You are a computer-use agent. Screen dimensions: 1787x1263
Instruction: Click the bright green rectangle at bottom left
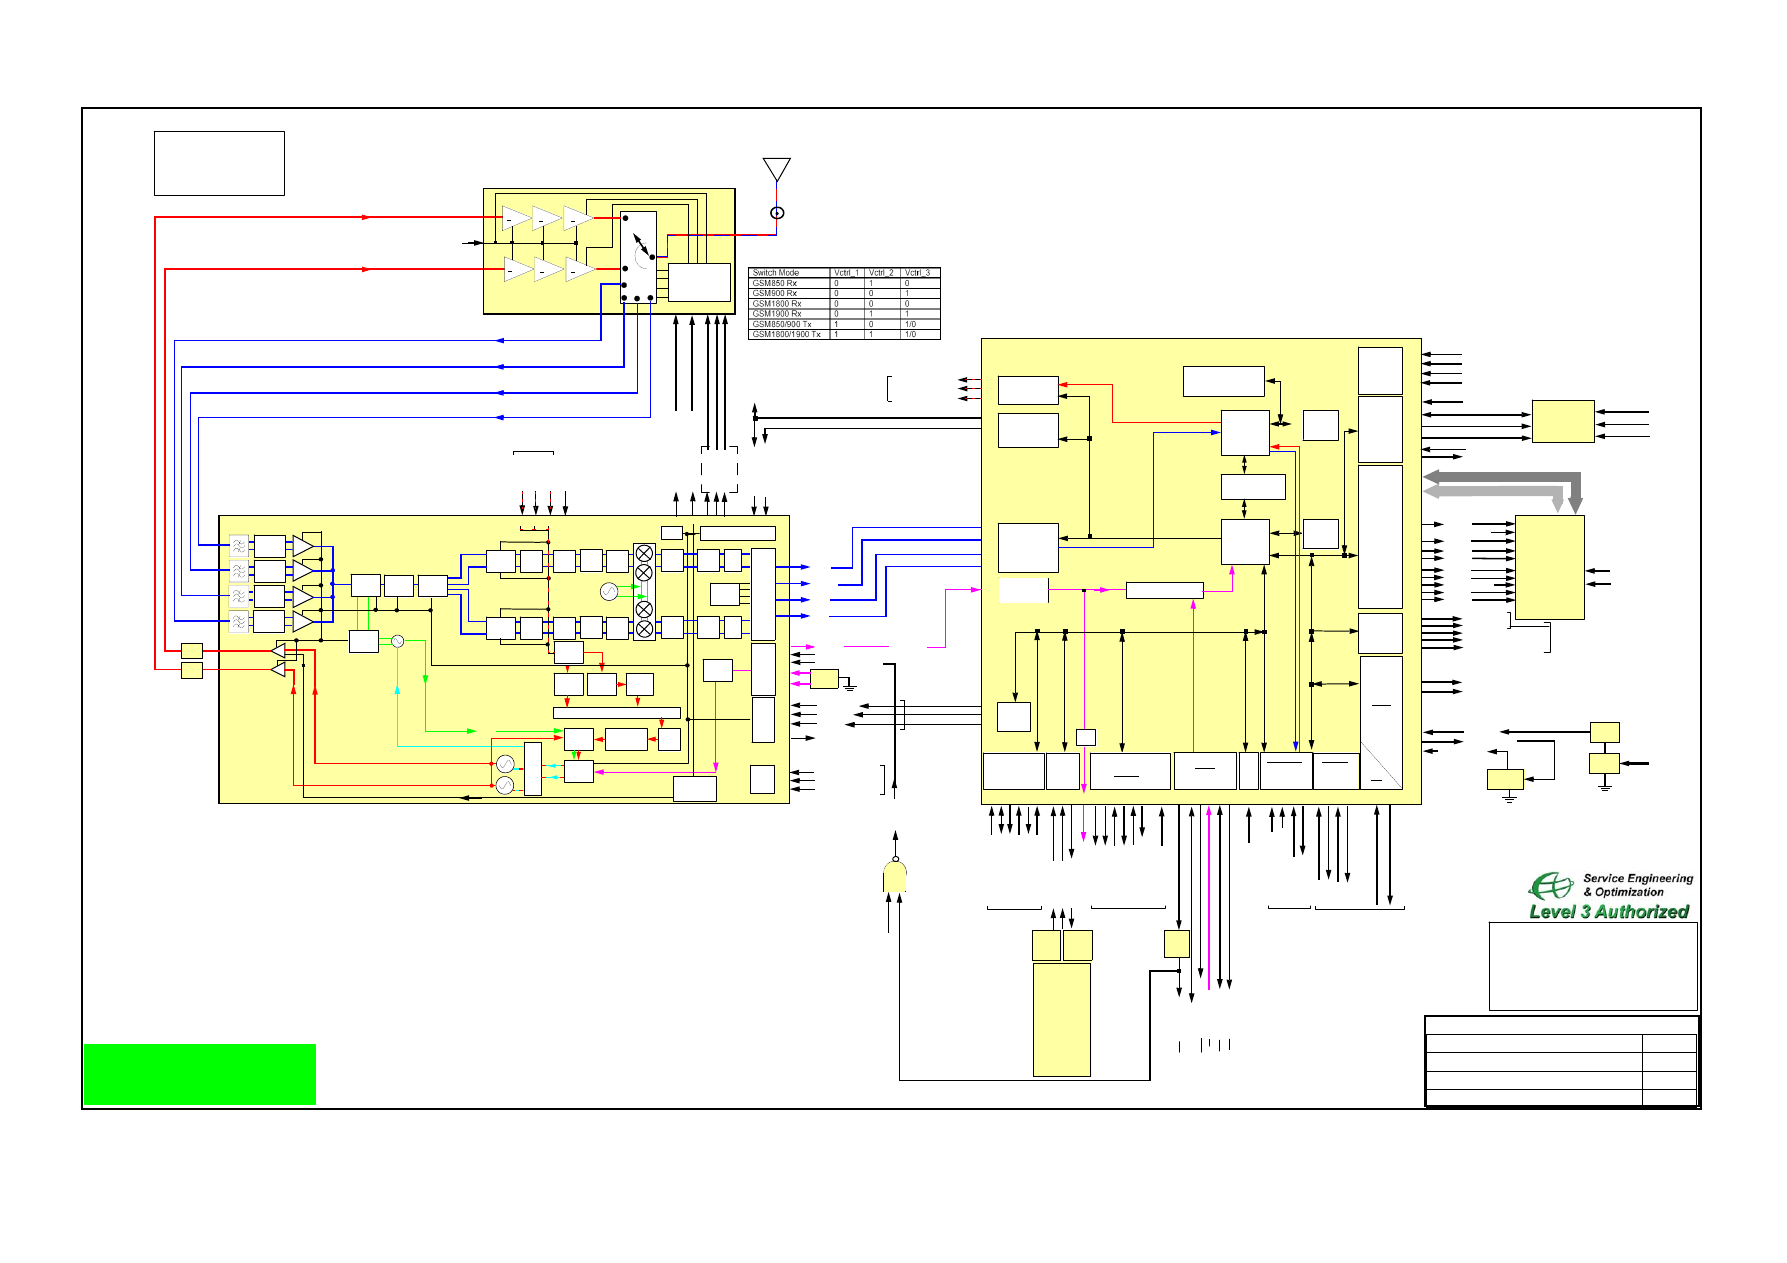(199, 1074)
